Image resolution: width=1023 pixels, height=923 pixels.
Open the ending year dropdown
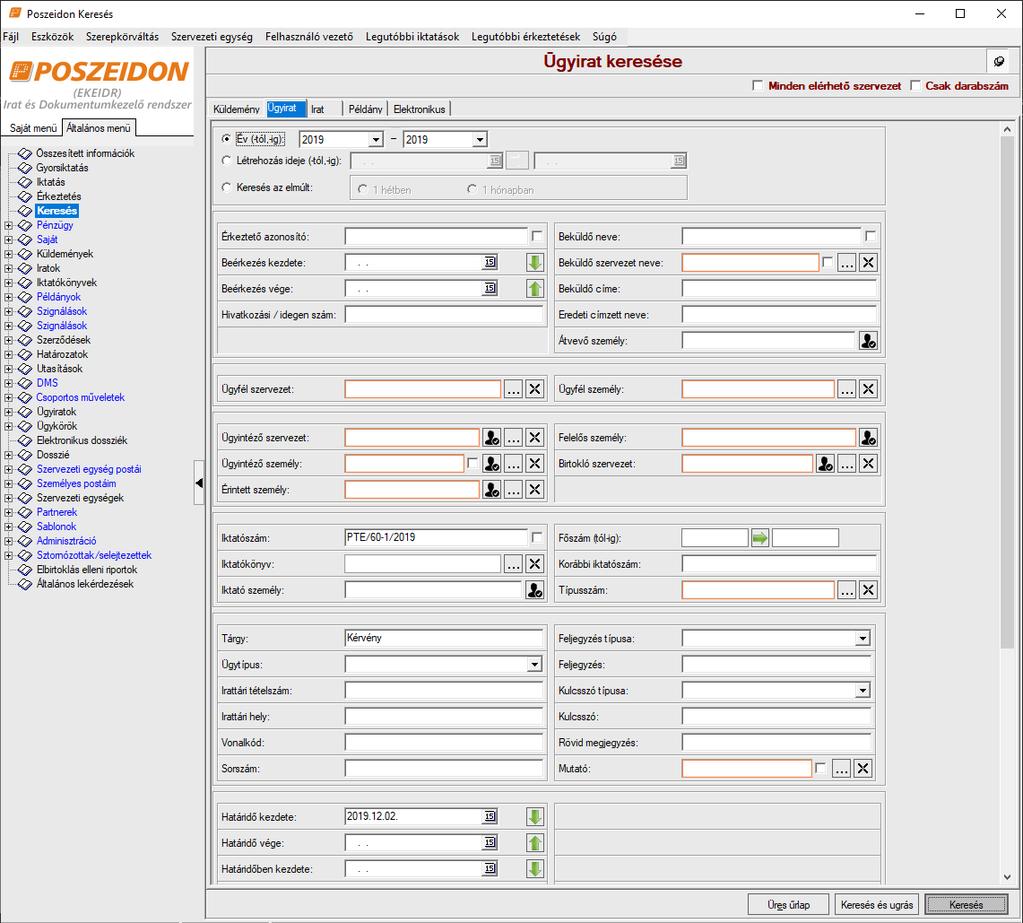[480, 140]
